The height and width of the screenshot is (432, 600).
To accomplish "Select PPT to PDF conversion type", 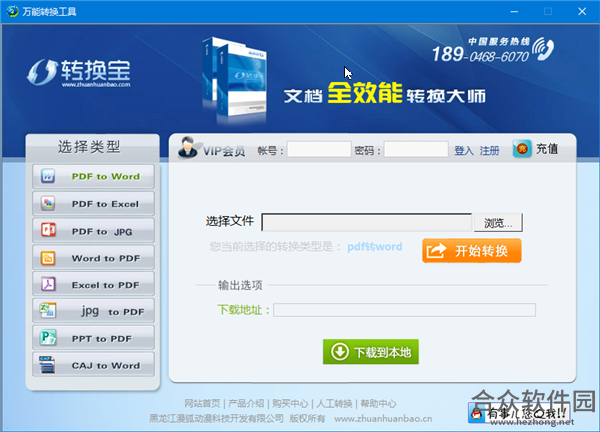I will tap(93, 338).
